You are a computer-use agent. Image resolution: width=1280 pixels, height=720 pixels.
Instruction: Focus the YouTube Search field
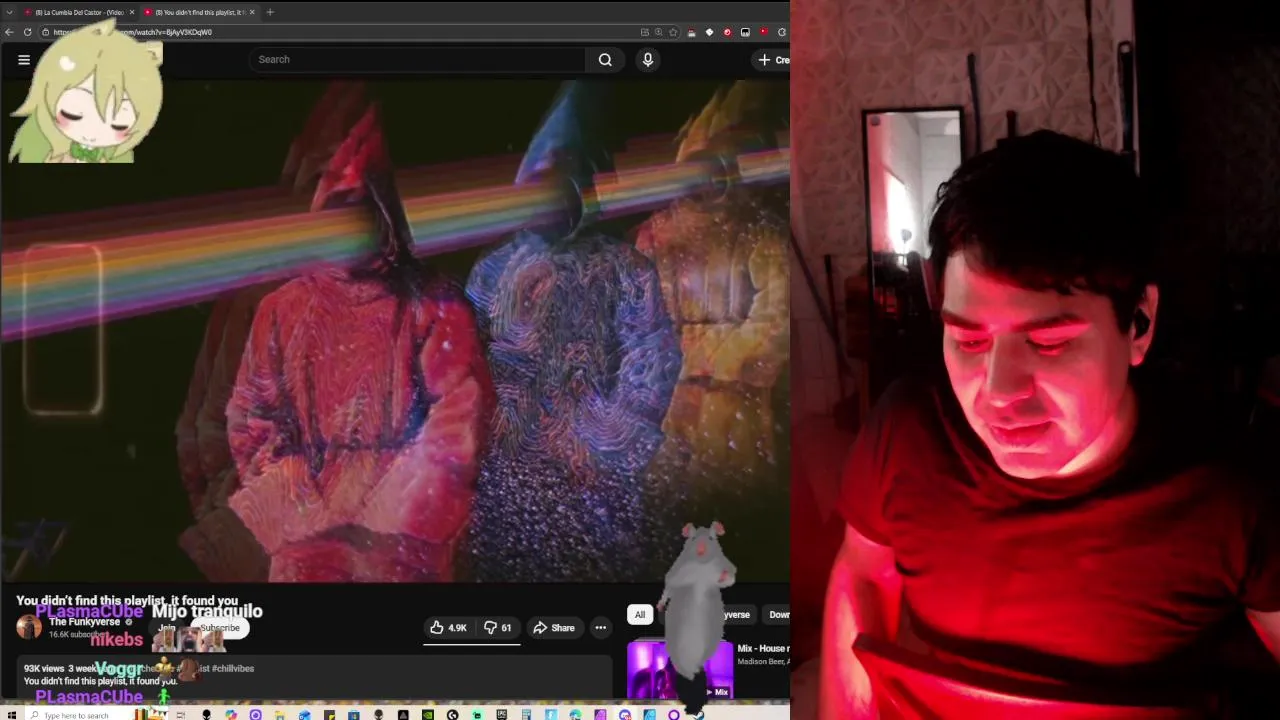(417, 60)
